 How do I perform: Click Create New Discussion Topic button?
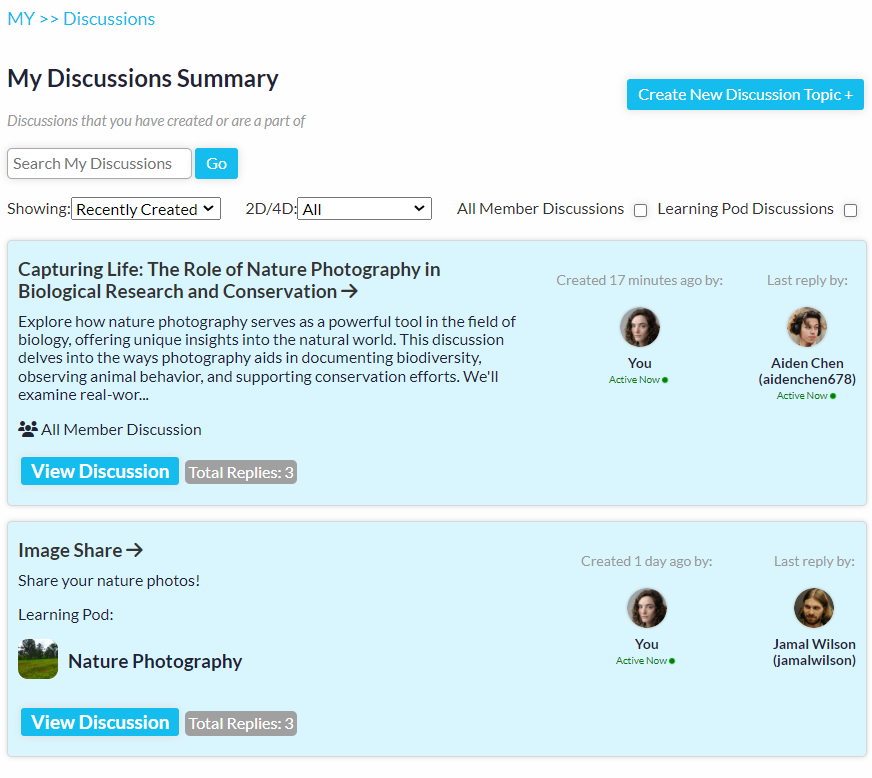pos(745,95)
